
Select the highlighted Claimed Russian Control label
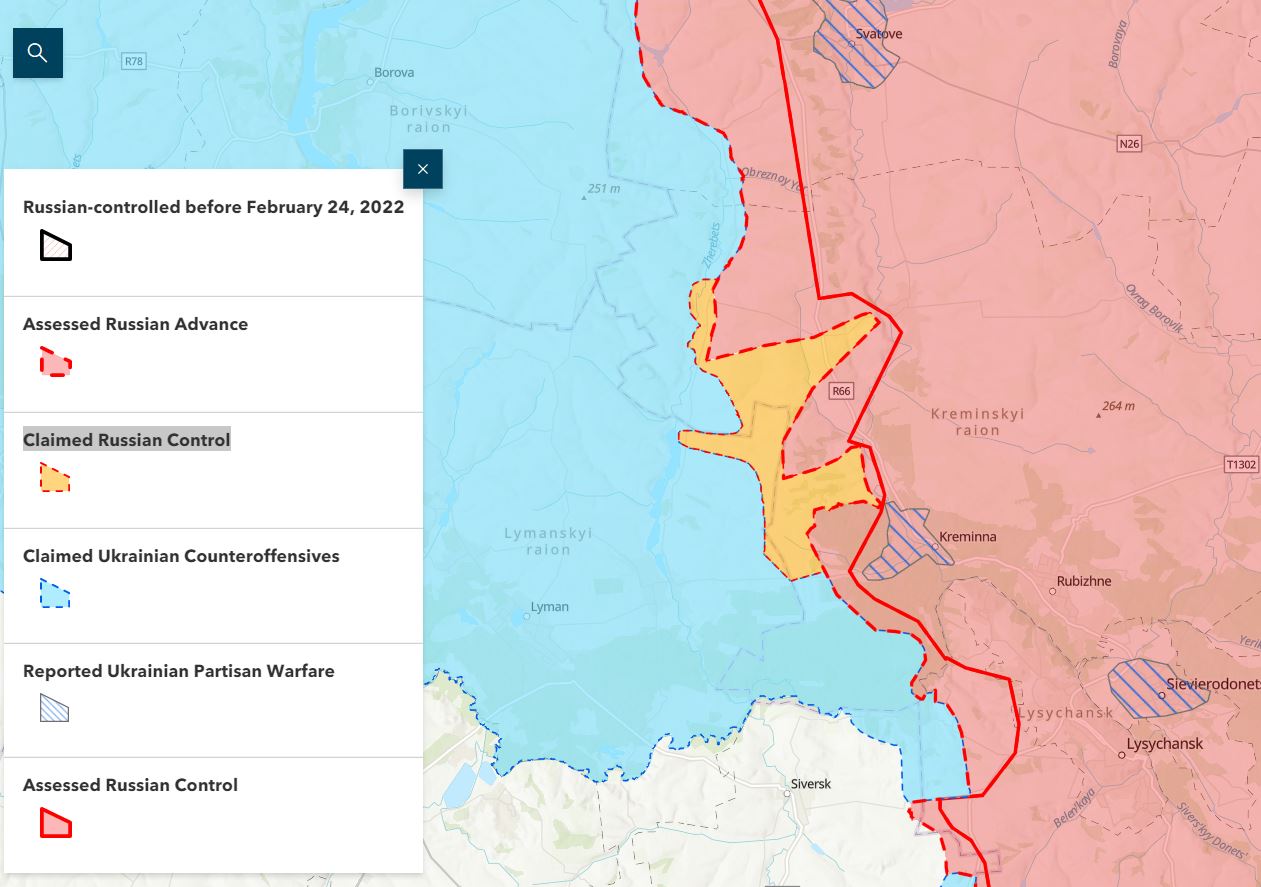pyautogui.click(x=127, y=440)
